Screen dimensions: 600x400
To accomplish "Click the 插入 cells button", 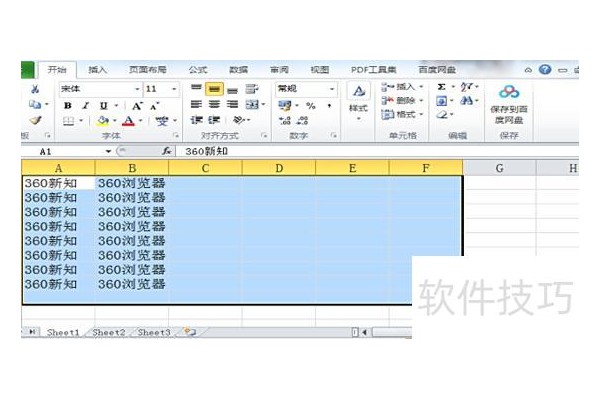I will point(401,87).
